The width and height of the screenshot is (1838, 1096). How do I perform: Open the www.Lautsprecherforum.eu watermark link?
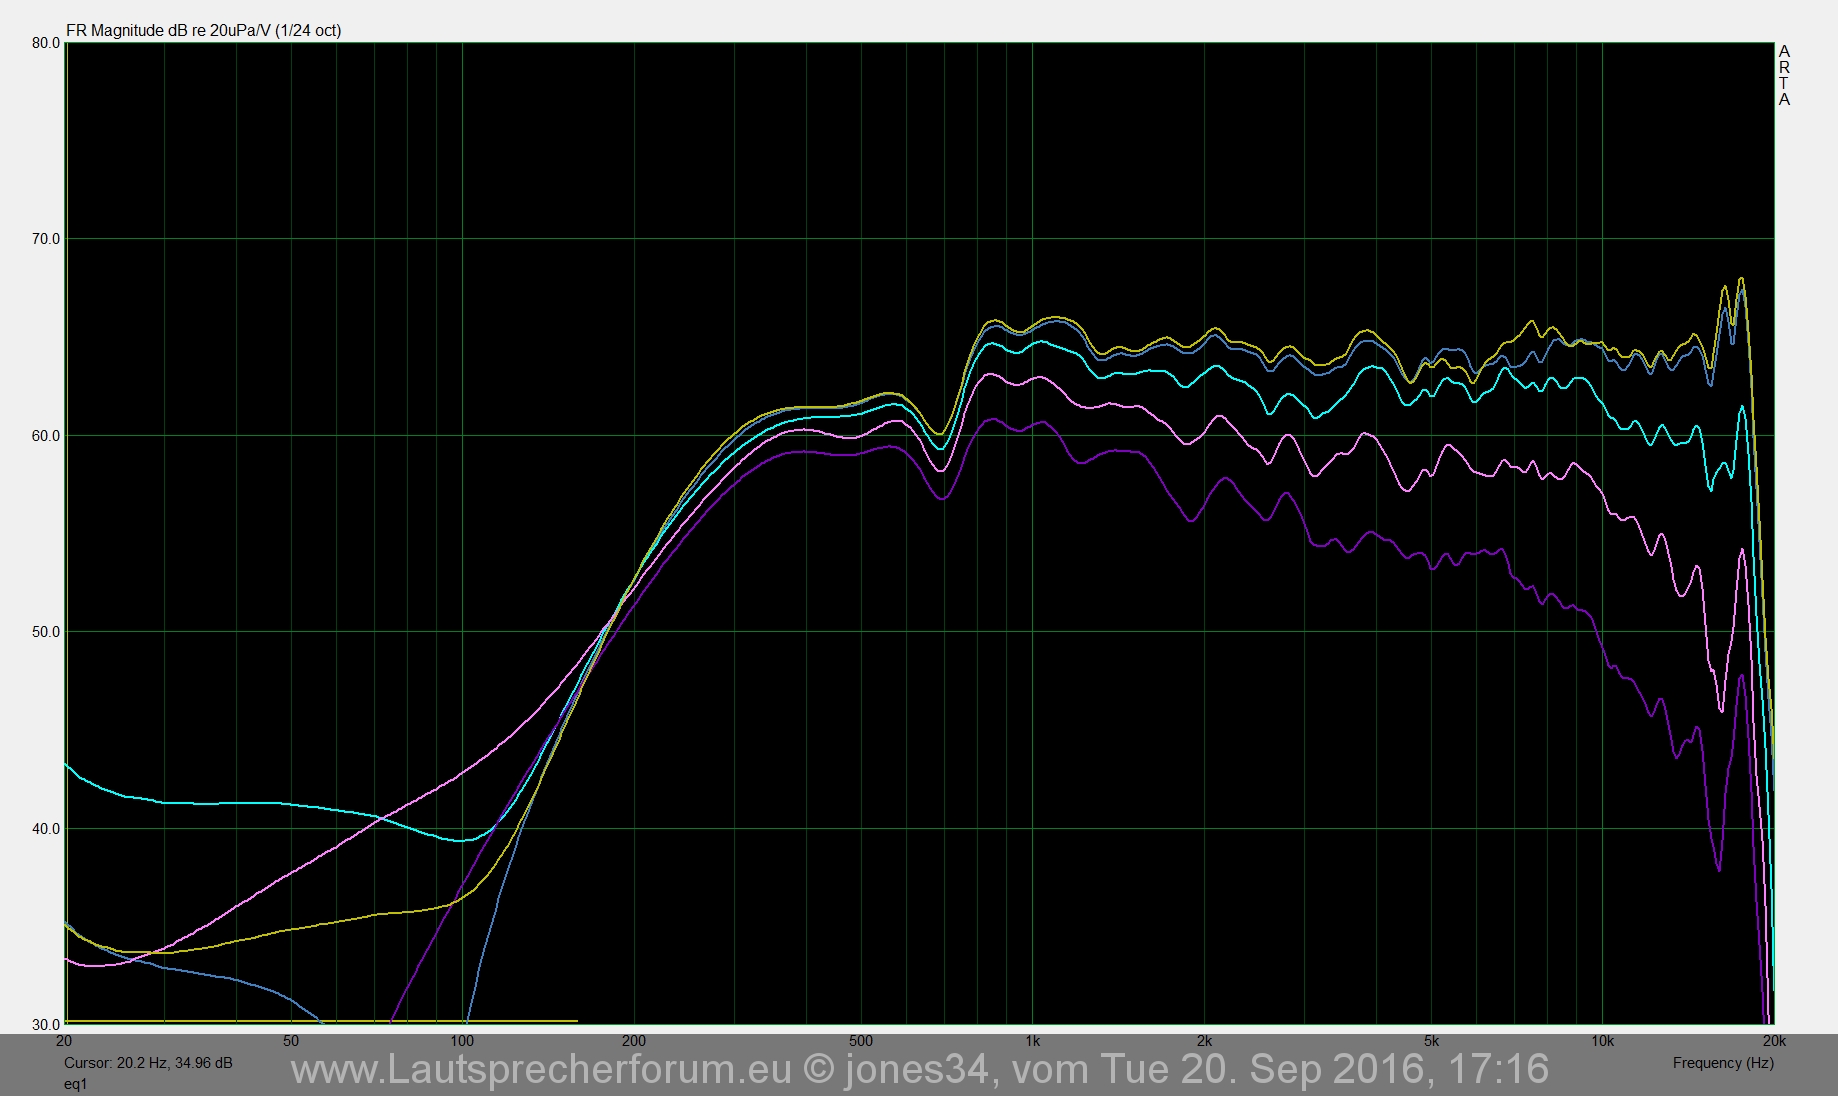tap(540, 1070)
